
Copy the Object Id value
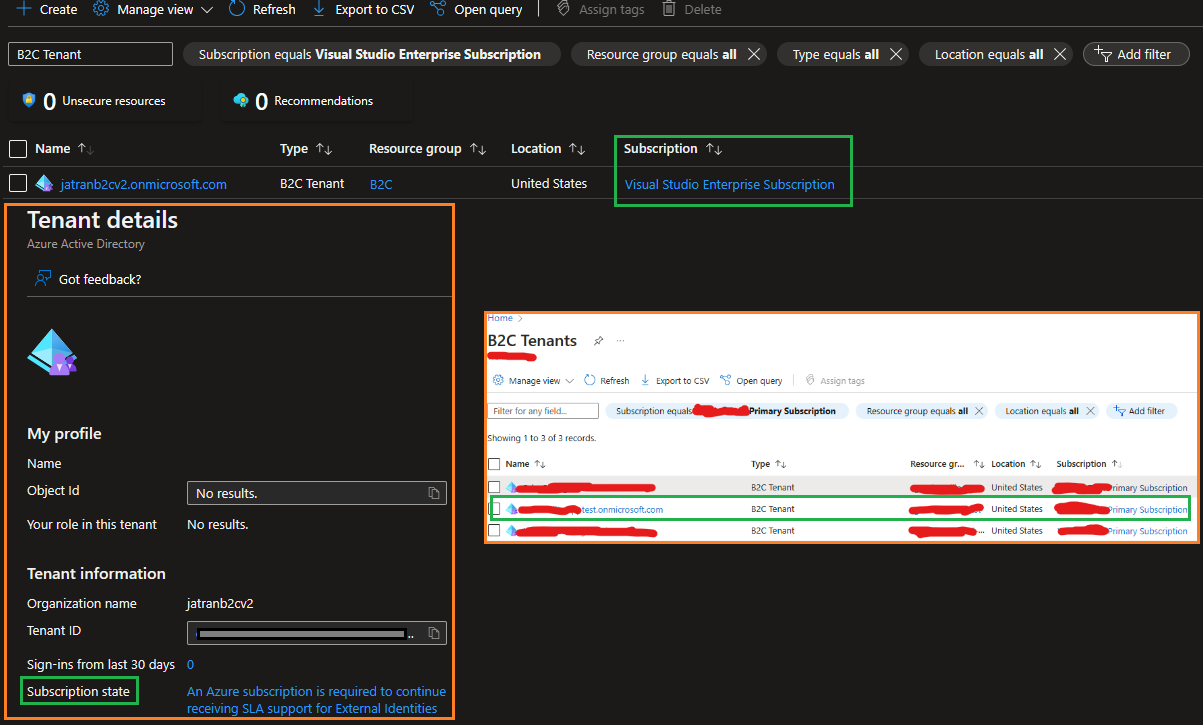[x=433, y=493]
